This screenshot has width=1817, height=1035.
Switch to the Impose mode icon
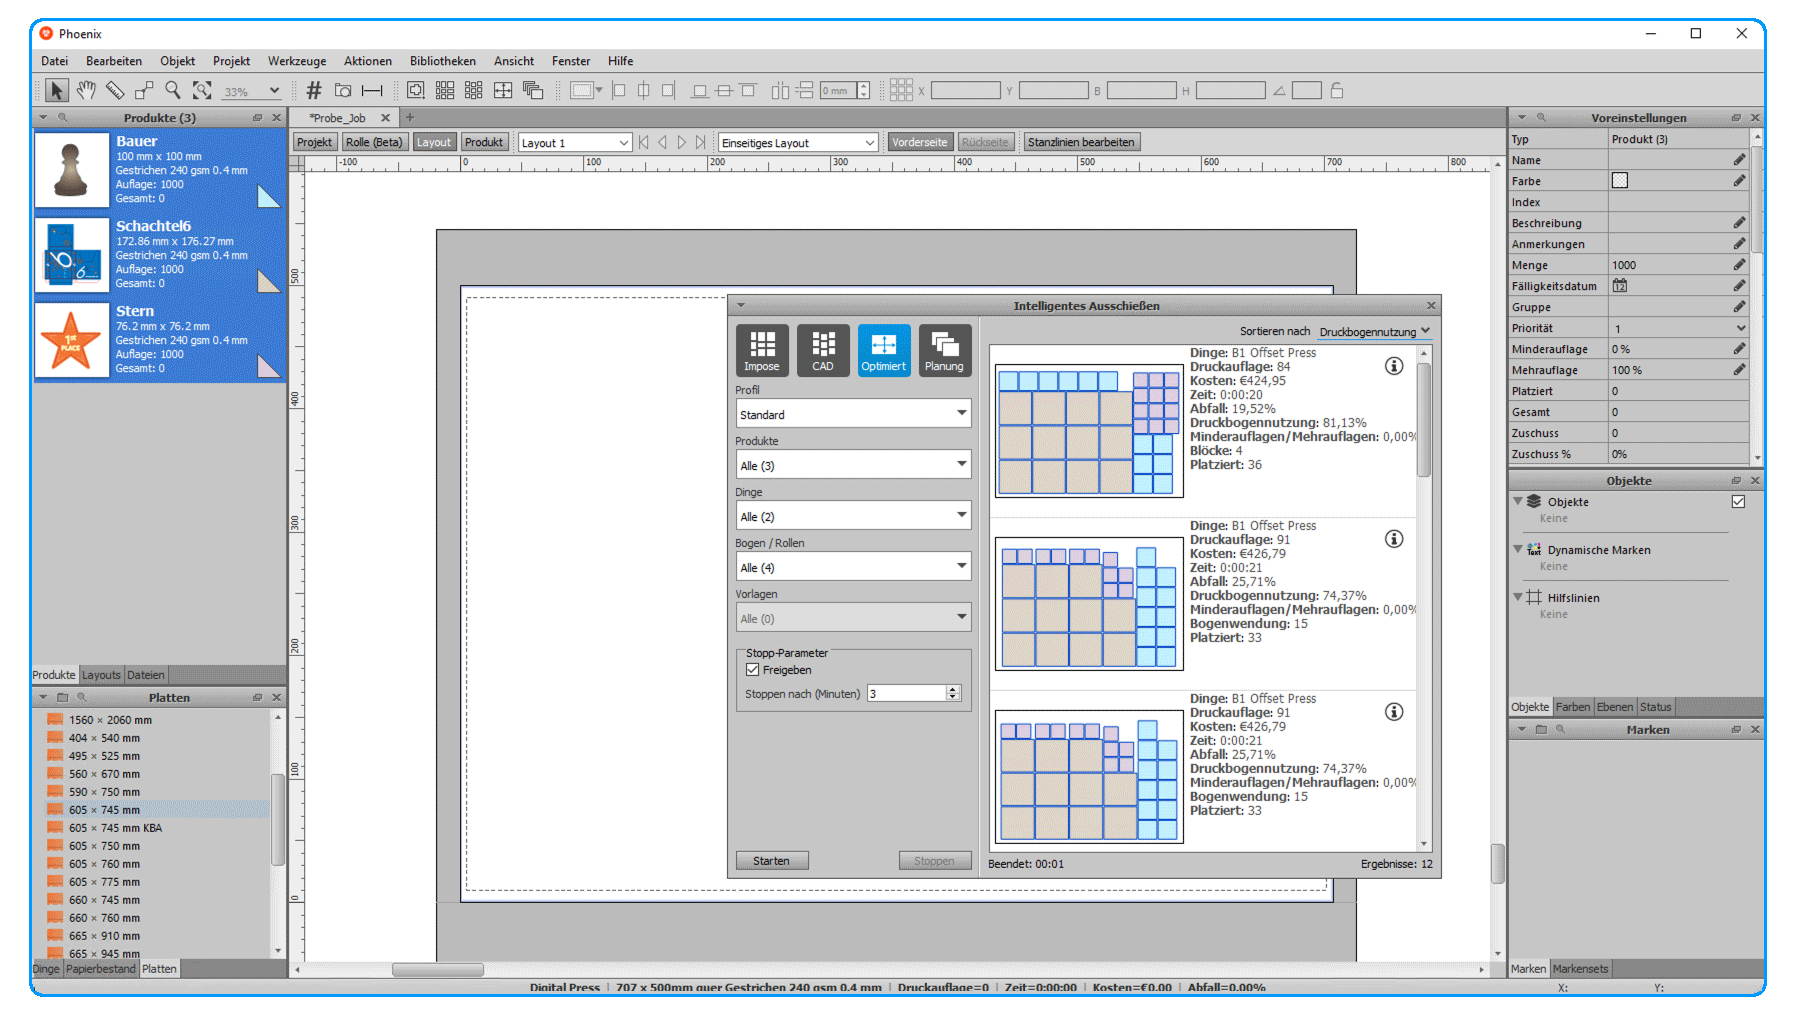pyautogui.click(x=762, y=350)
